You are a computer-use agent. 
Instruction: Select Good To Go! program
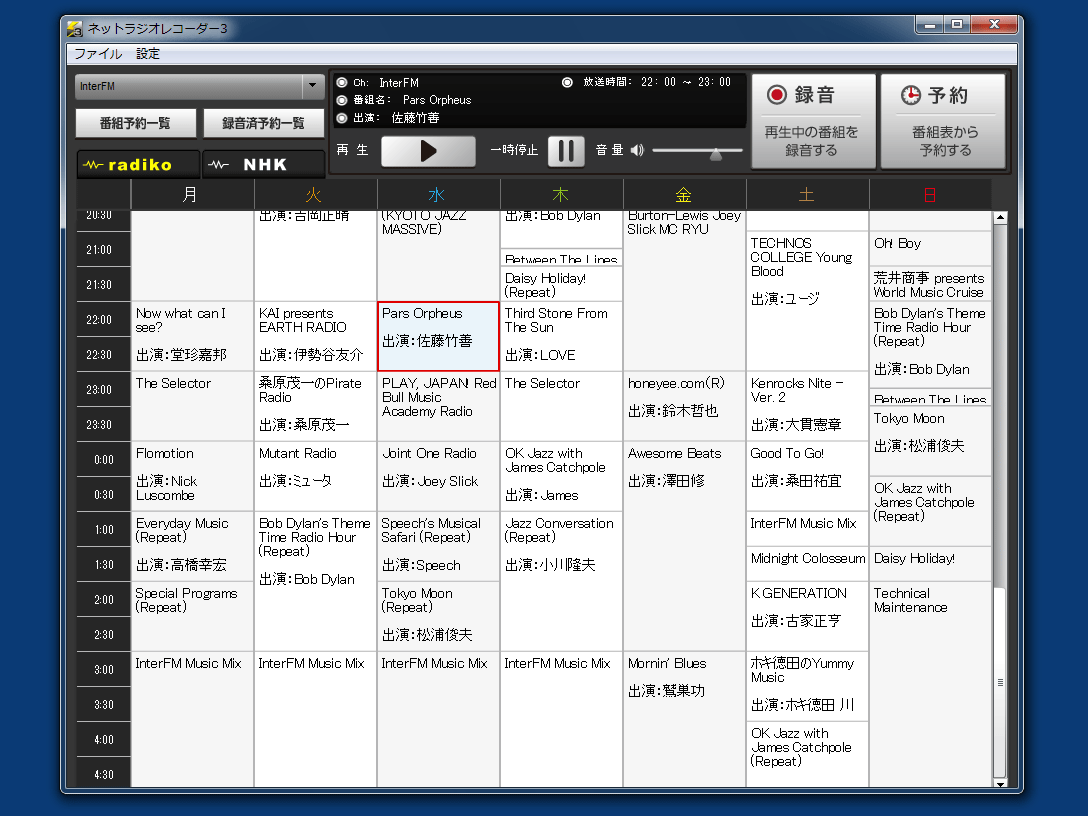tap(808, 476)
